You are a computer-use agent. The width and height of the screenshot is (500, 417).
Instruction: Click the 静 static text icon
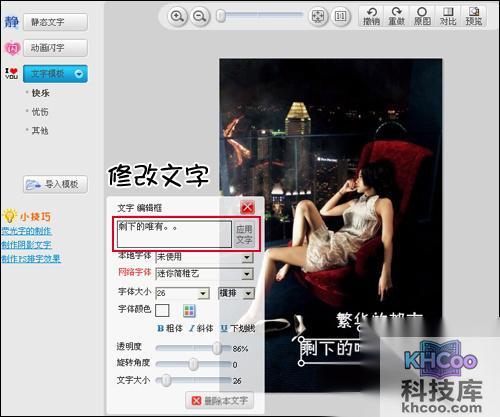click(x=12, y=22)
